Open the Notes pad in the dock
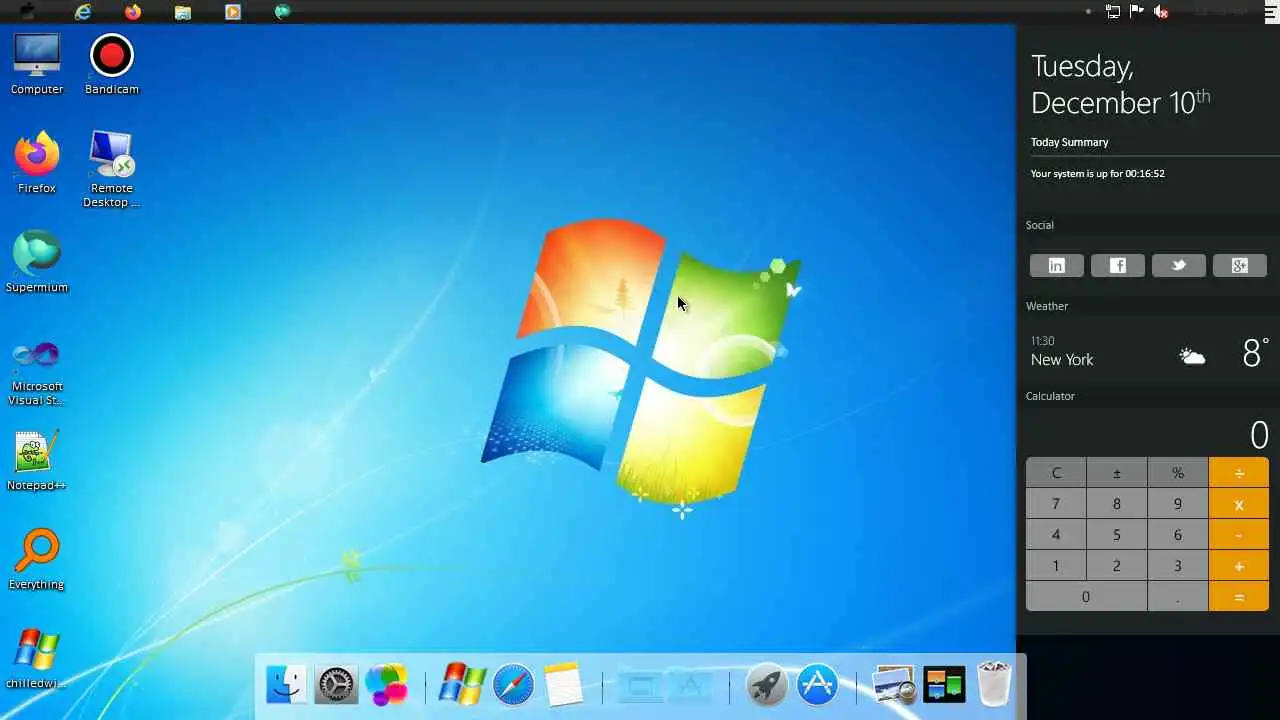 (564, 685)
